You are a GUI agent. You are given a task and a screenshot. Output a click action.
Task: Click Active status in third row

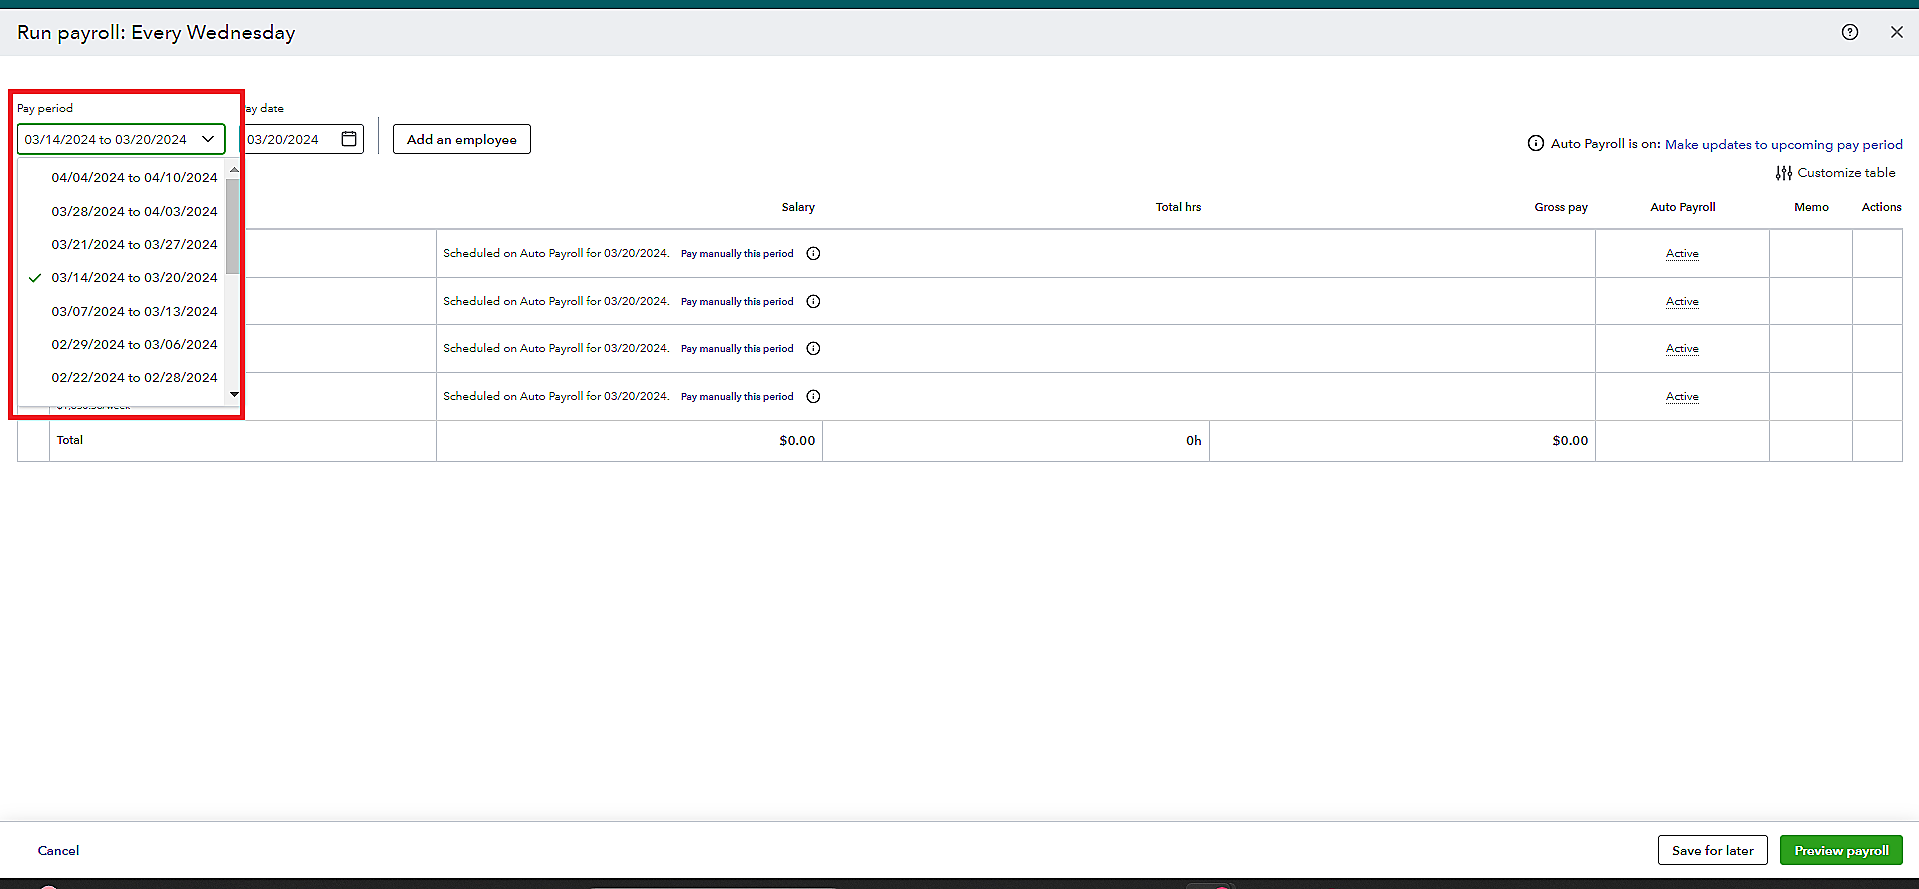click(1682, 349)
